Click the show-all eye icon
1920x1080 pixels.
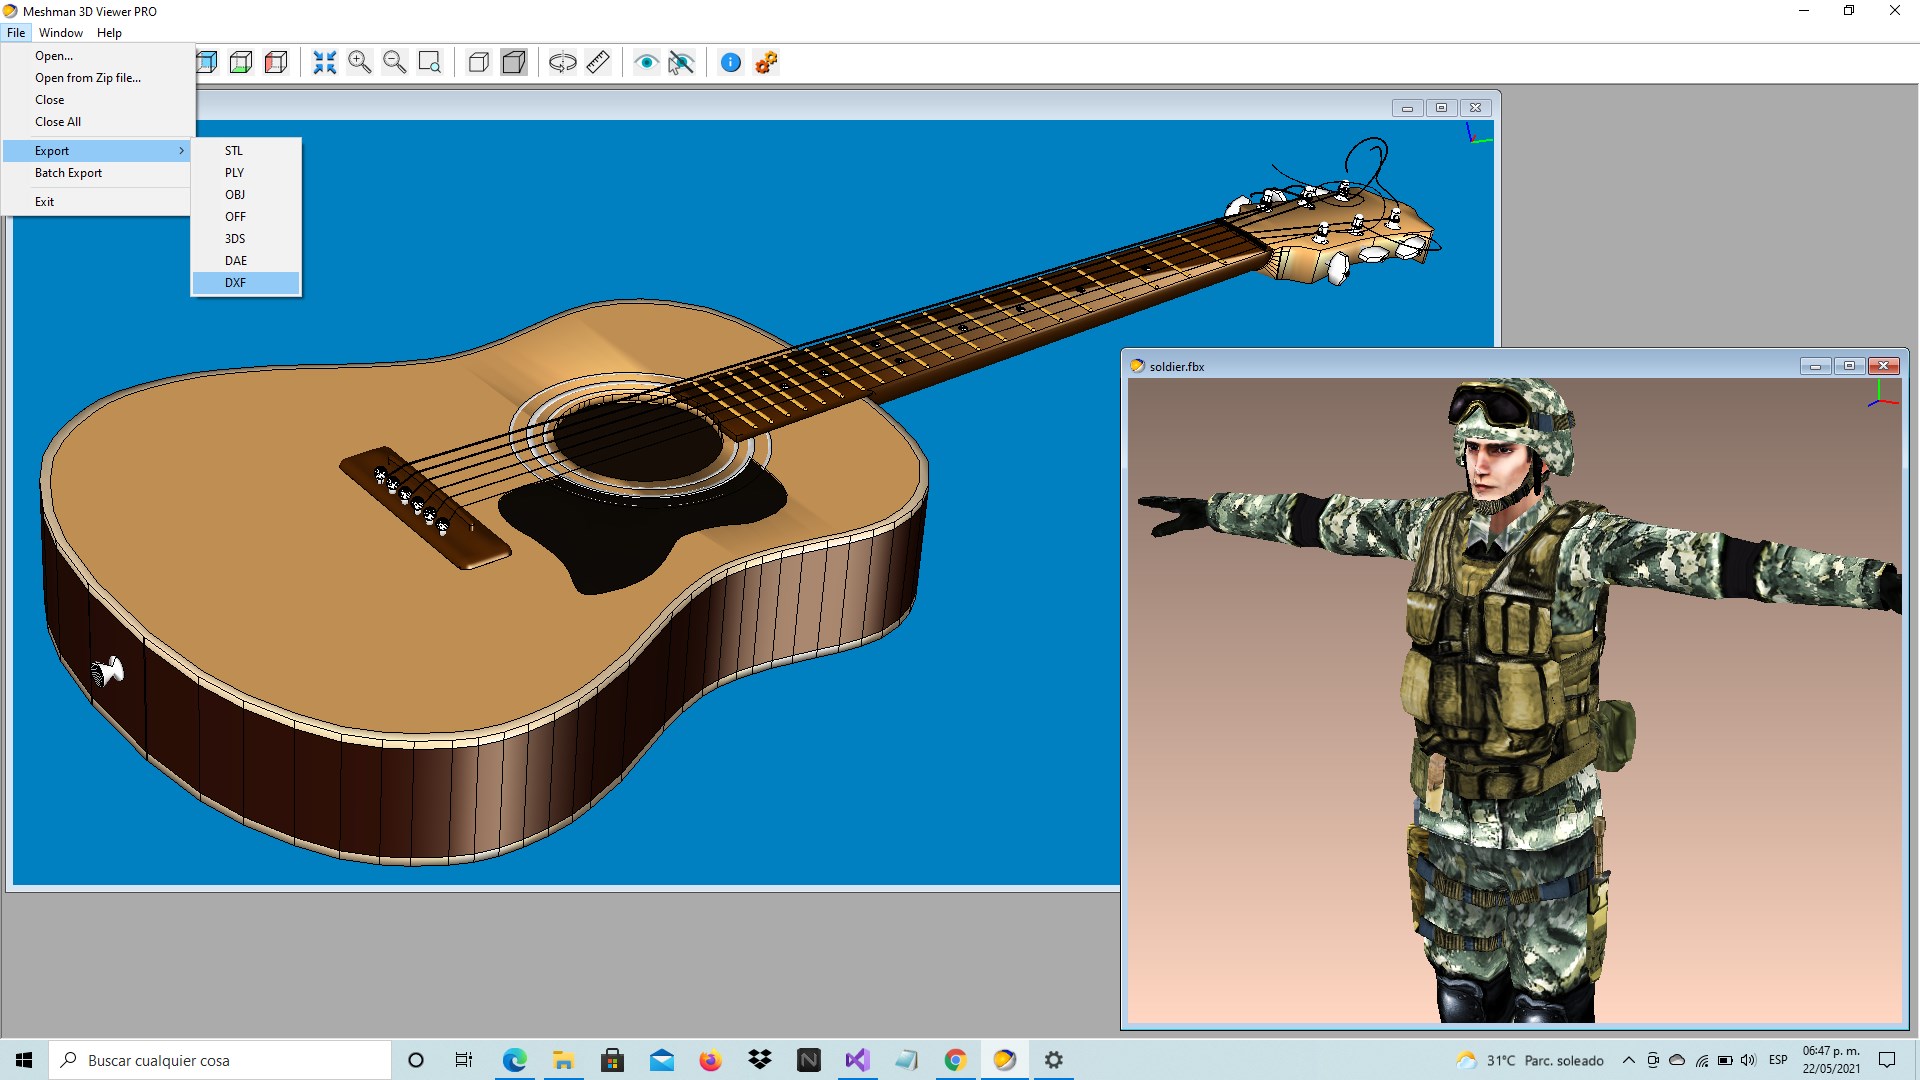coord(646,63)
